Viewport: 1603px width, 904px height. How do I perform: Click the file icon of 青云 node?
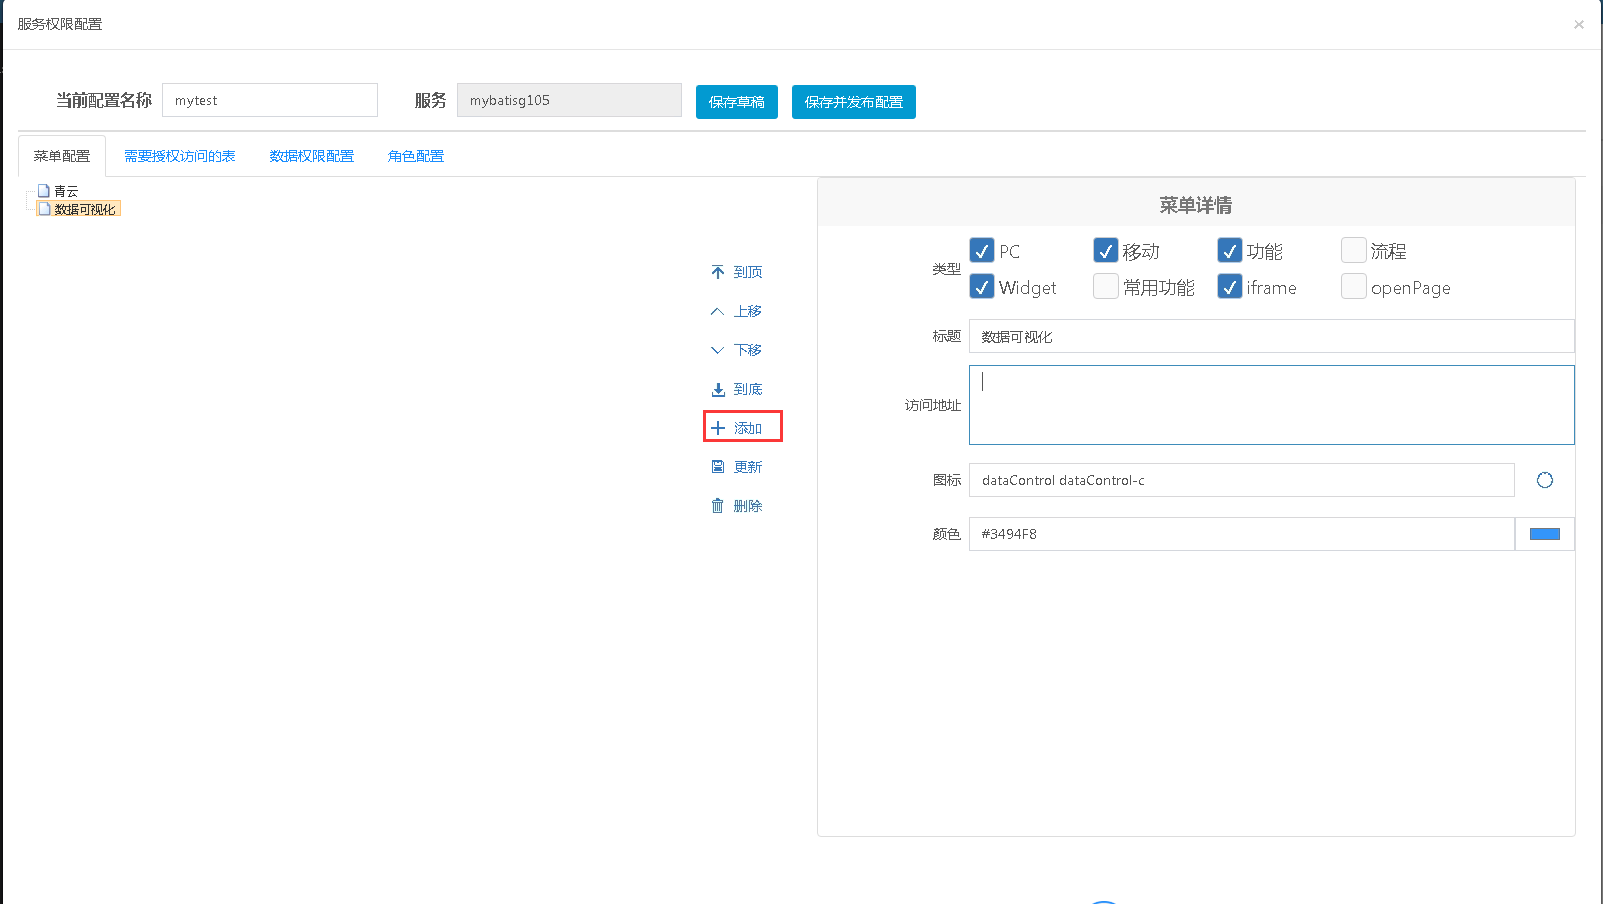(x=43, y=190)
